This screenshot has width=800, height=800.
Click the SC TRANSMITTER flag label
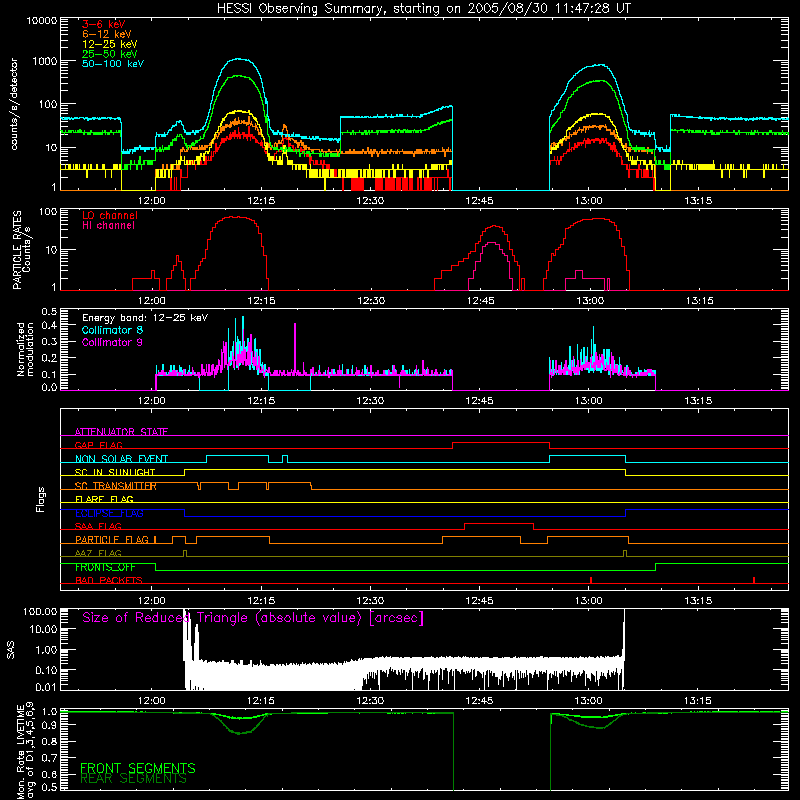(115, 486)
